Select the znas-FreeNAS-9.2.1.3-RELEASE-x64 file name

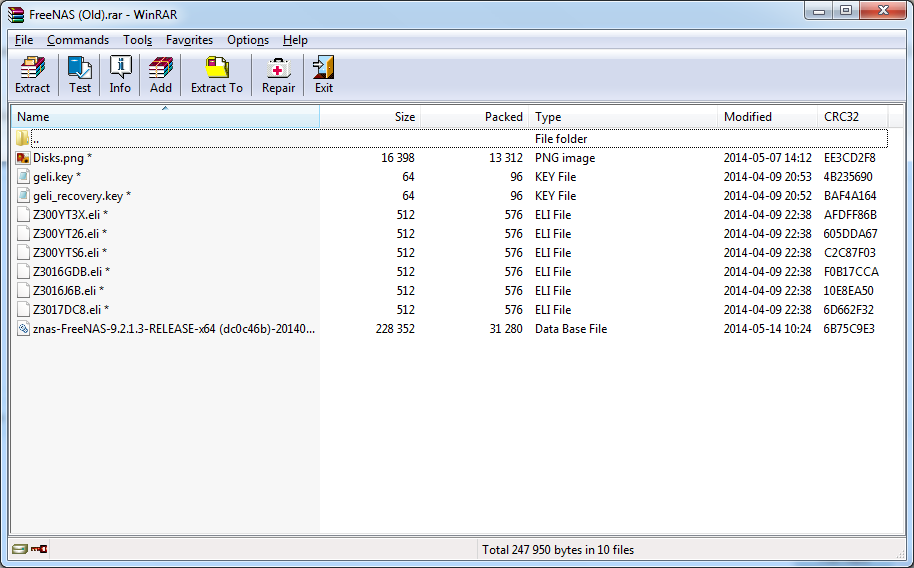[x=174, y=329]
